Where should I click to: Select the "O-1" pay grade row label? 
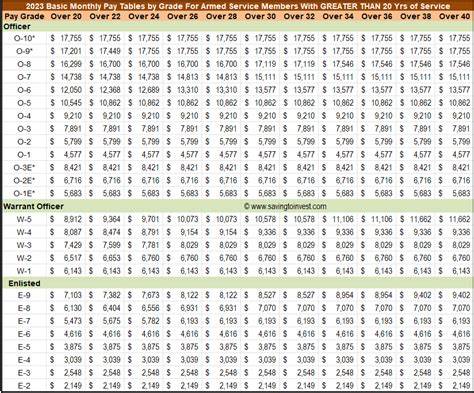[x=24, y=155]
